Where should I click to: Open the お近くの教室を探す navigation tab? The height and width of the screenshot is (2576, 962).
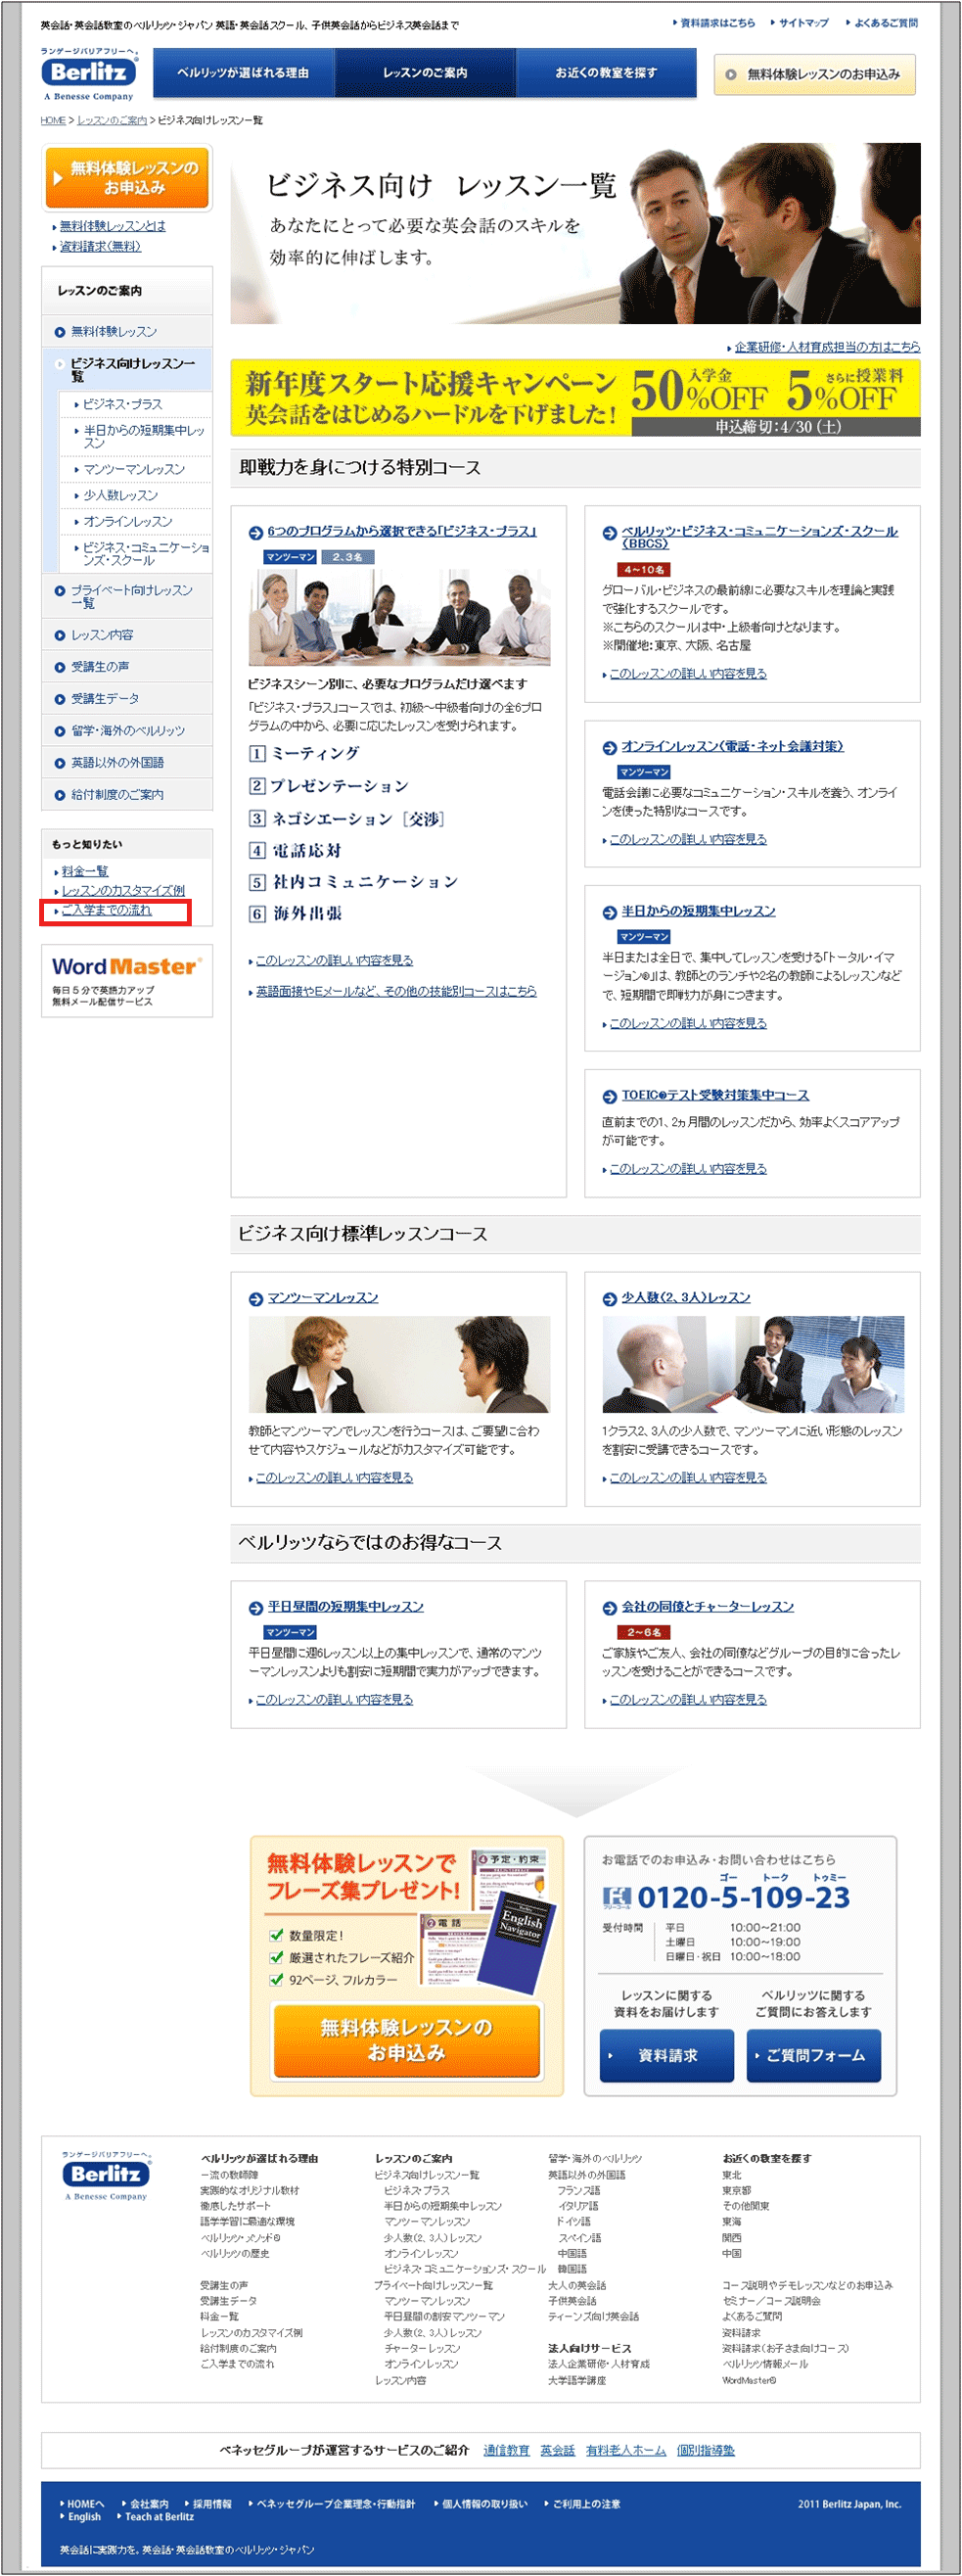[606, 73]
